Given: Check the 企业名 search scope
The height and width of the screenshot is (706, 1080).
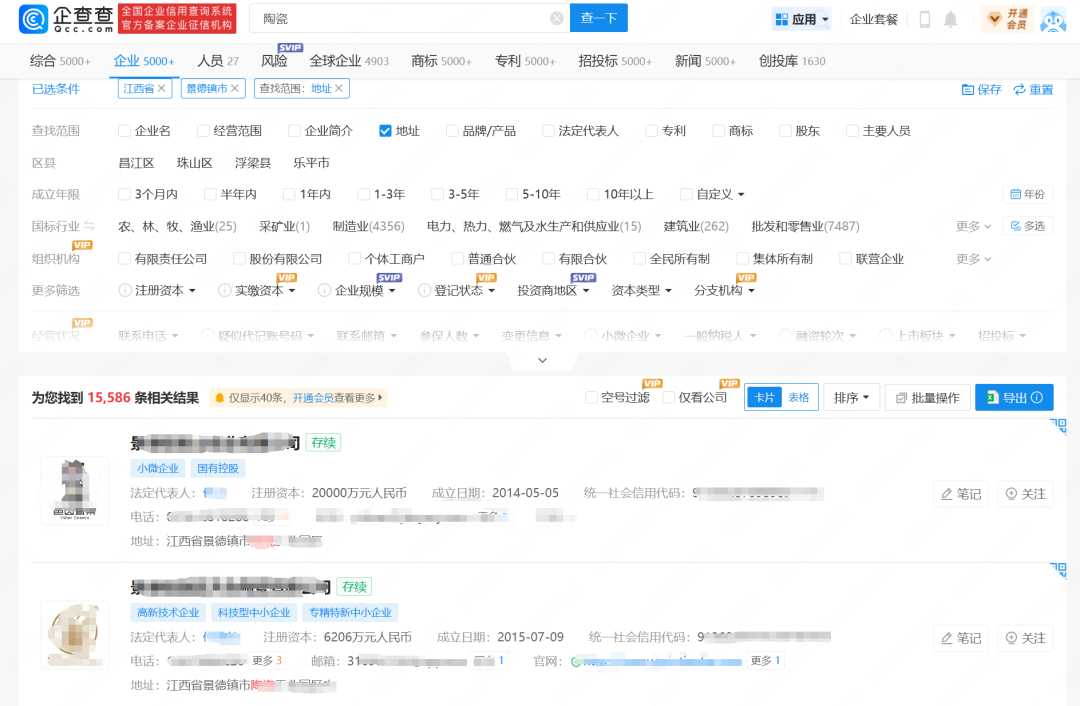Looking at the screenshot, I should click(x=124, y=131).
